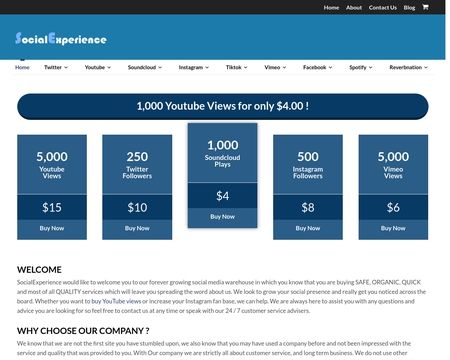Screen dimensions: 450x360
Task: Click the $8 price
Action: 308,207
